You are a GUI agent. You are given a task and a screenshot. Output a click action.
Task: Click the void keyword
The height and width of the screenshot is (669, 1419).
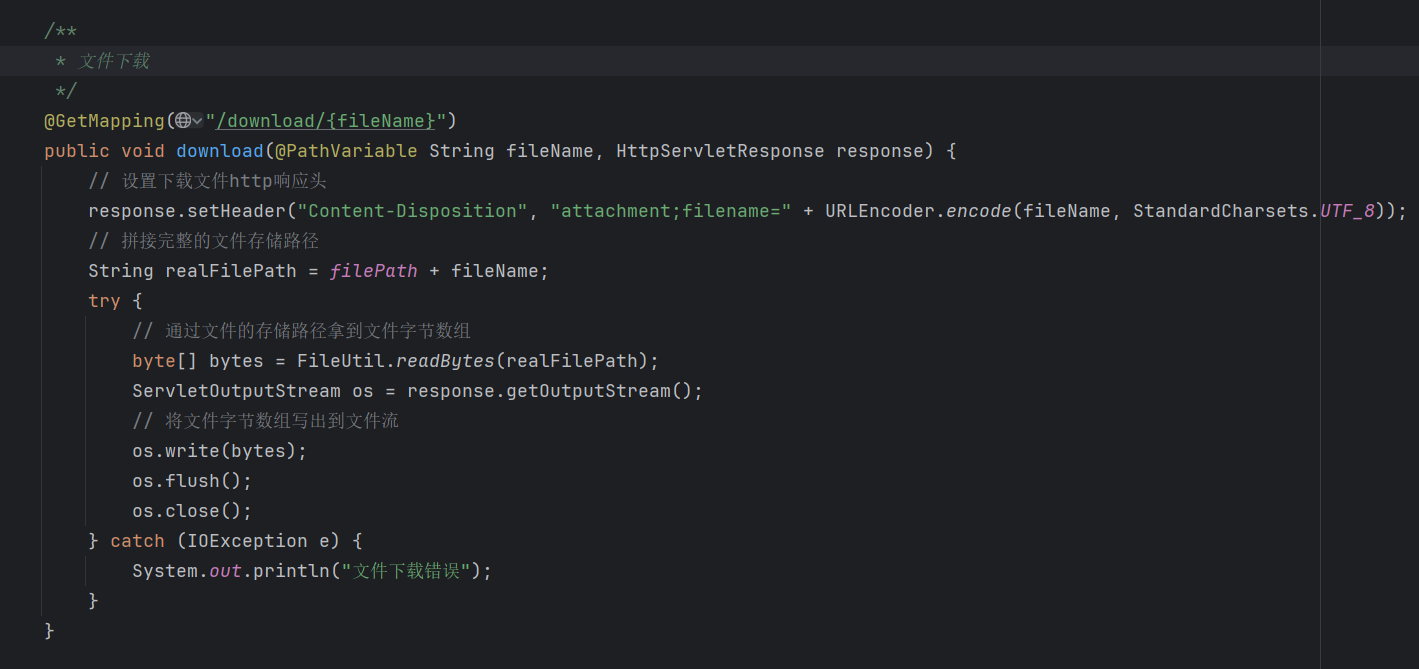[x=143, y=151]
